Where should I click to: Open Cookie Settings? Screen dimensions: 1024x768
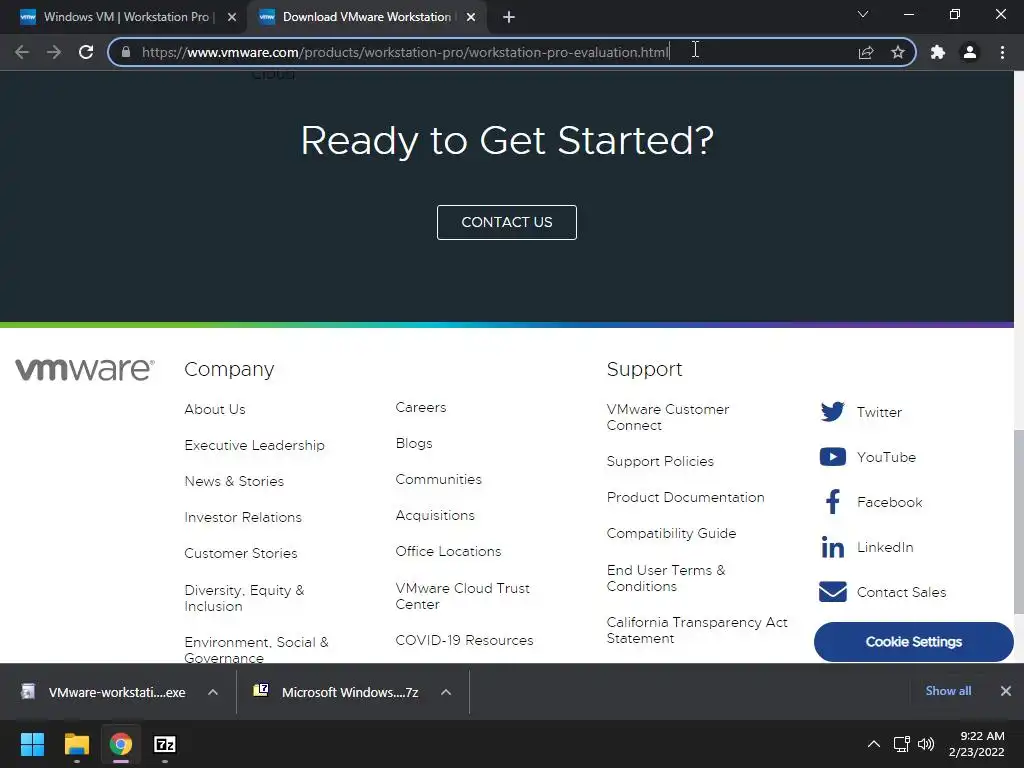[914, 642]
